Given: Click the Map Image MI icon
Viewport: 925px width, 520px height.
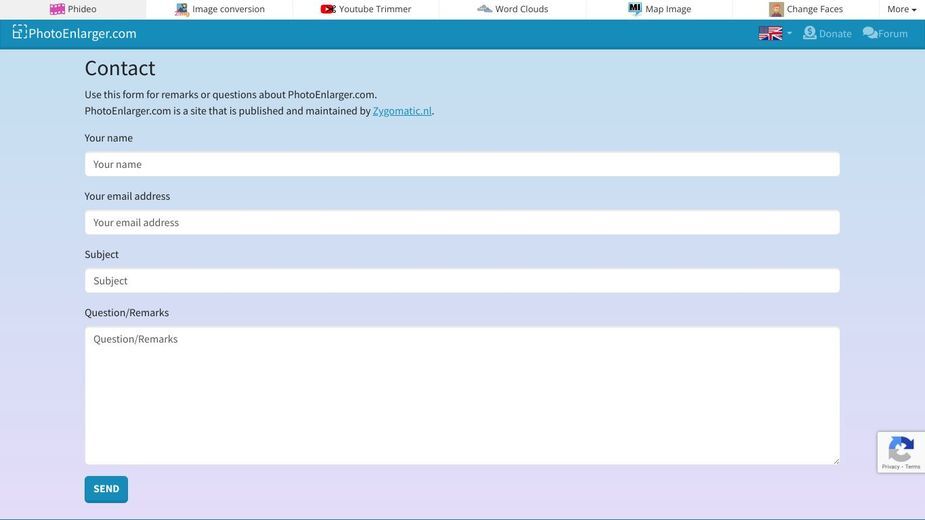Looking at the screenshot, I should click(x=635, y=8).
